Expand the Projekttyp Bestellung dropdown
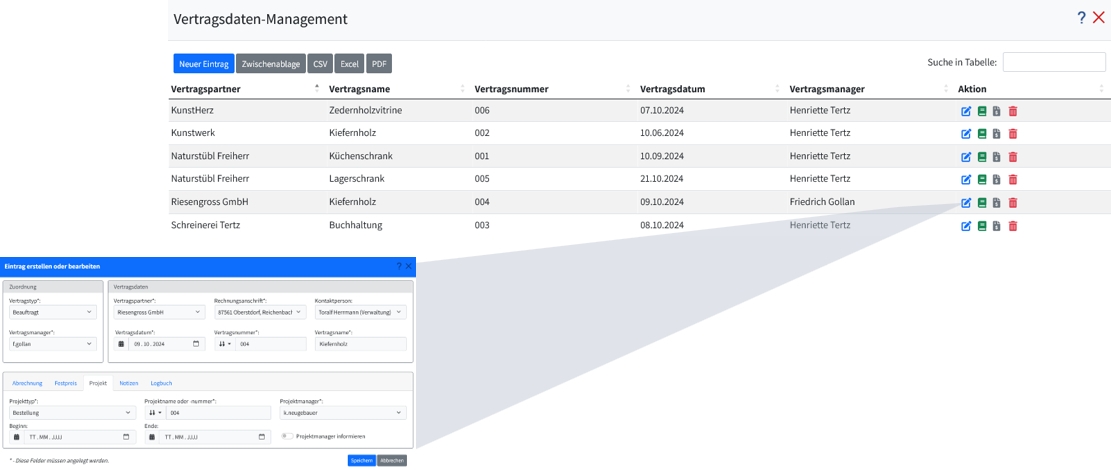 pos(70,412)
